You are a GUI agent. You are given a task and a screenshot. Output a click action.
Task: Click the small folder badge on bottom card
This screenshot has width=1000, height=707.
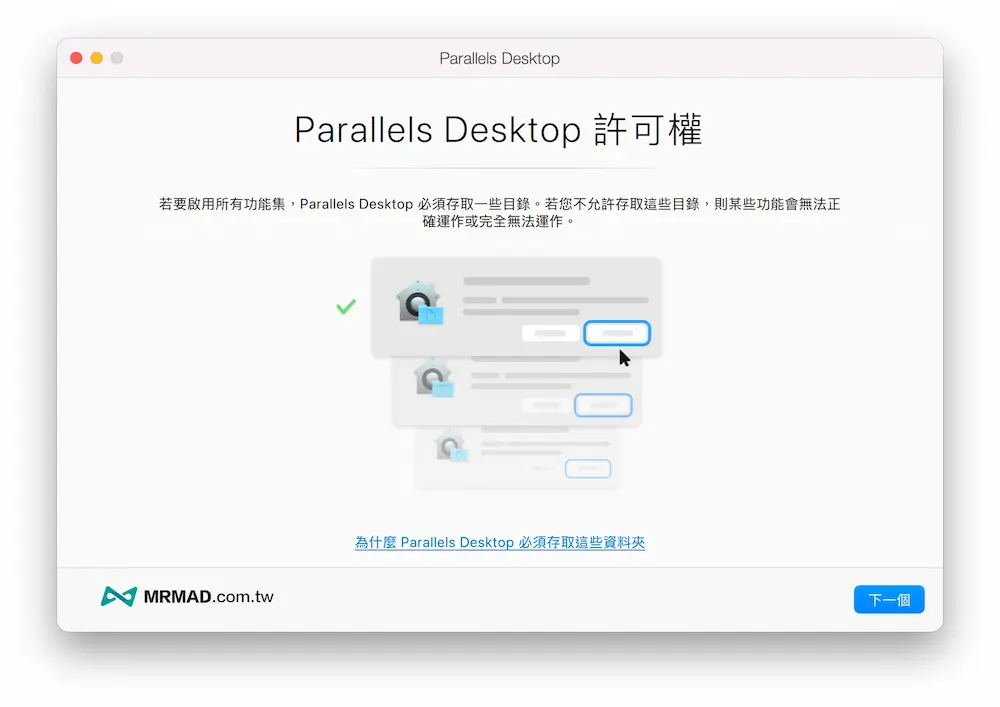[x=462, y=456]
